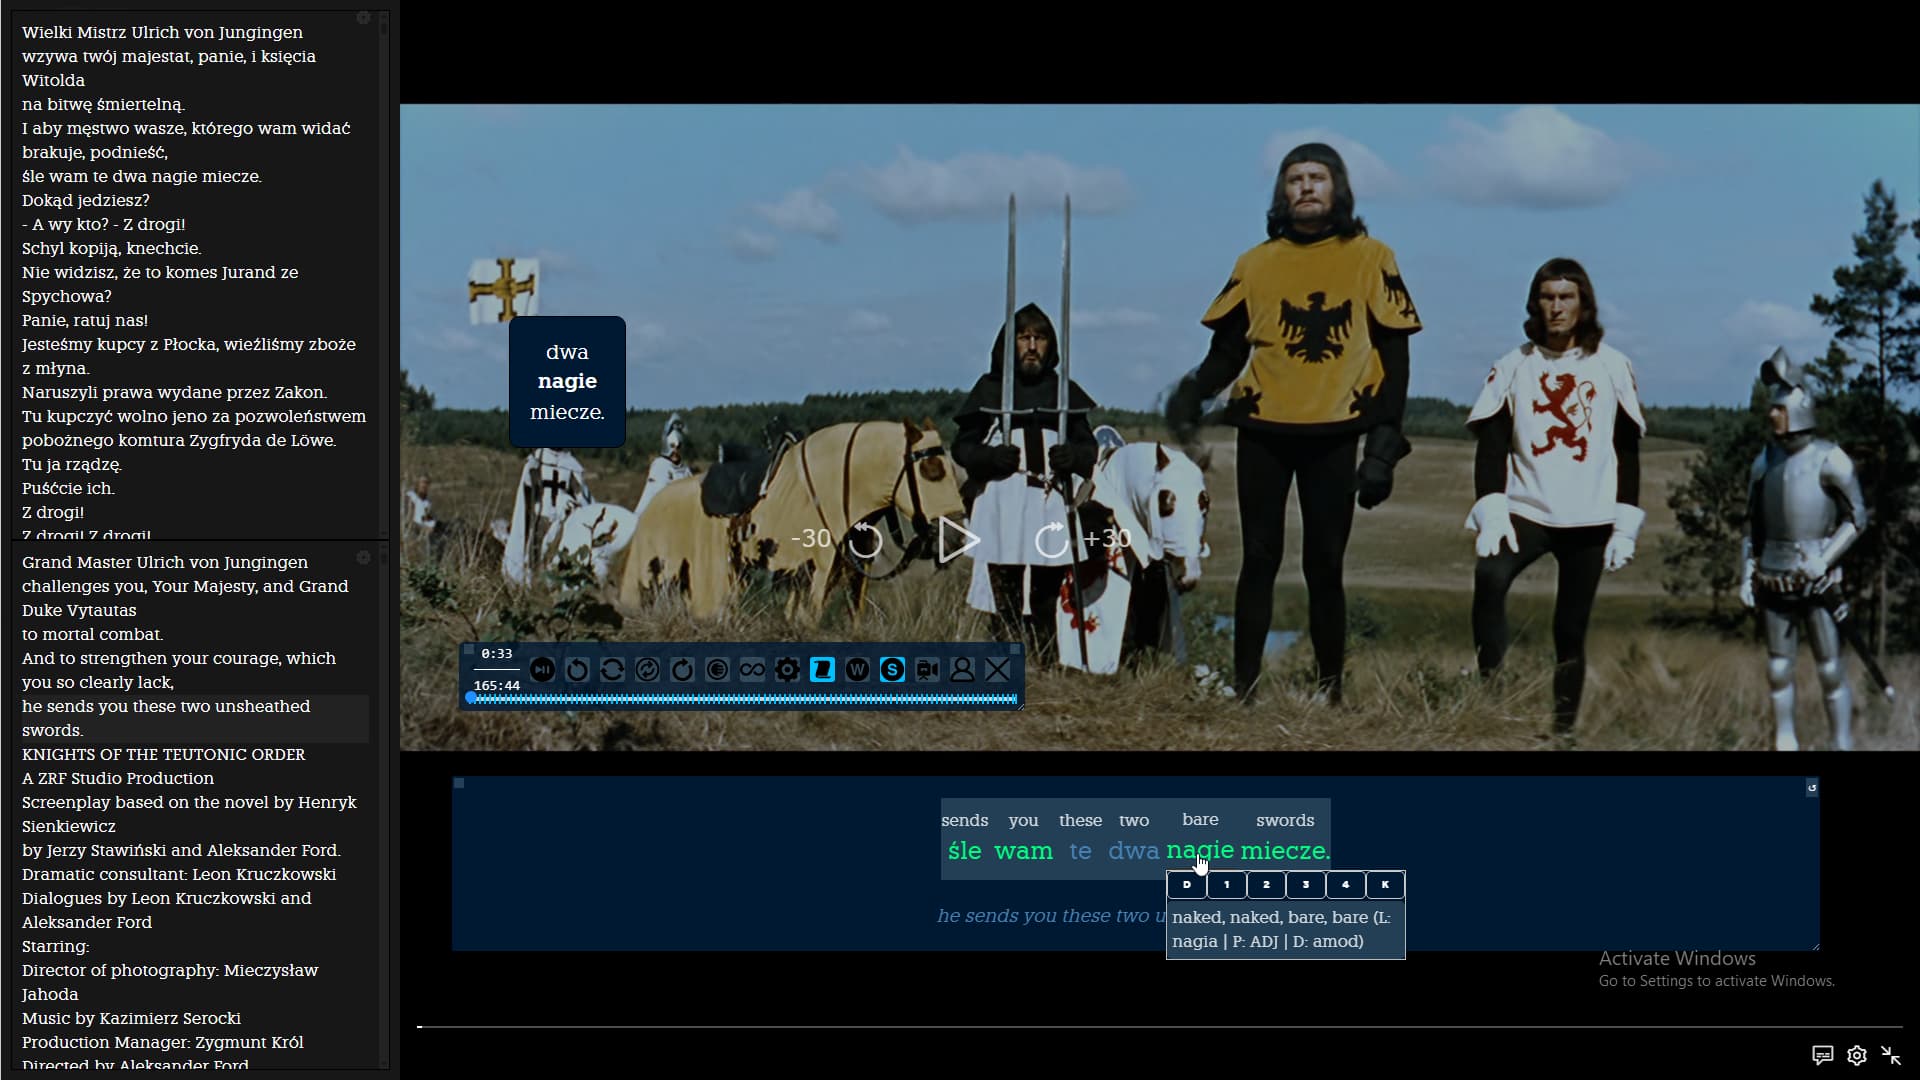Screen dimensions: 1920x1080
Task: Click the word 'miecze.' in subtitle
Action: tap(1285, 851)
